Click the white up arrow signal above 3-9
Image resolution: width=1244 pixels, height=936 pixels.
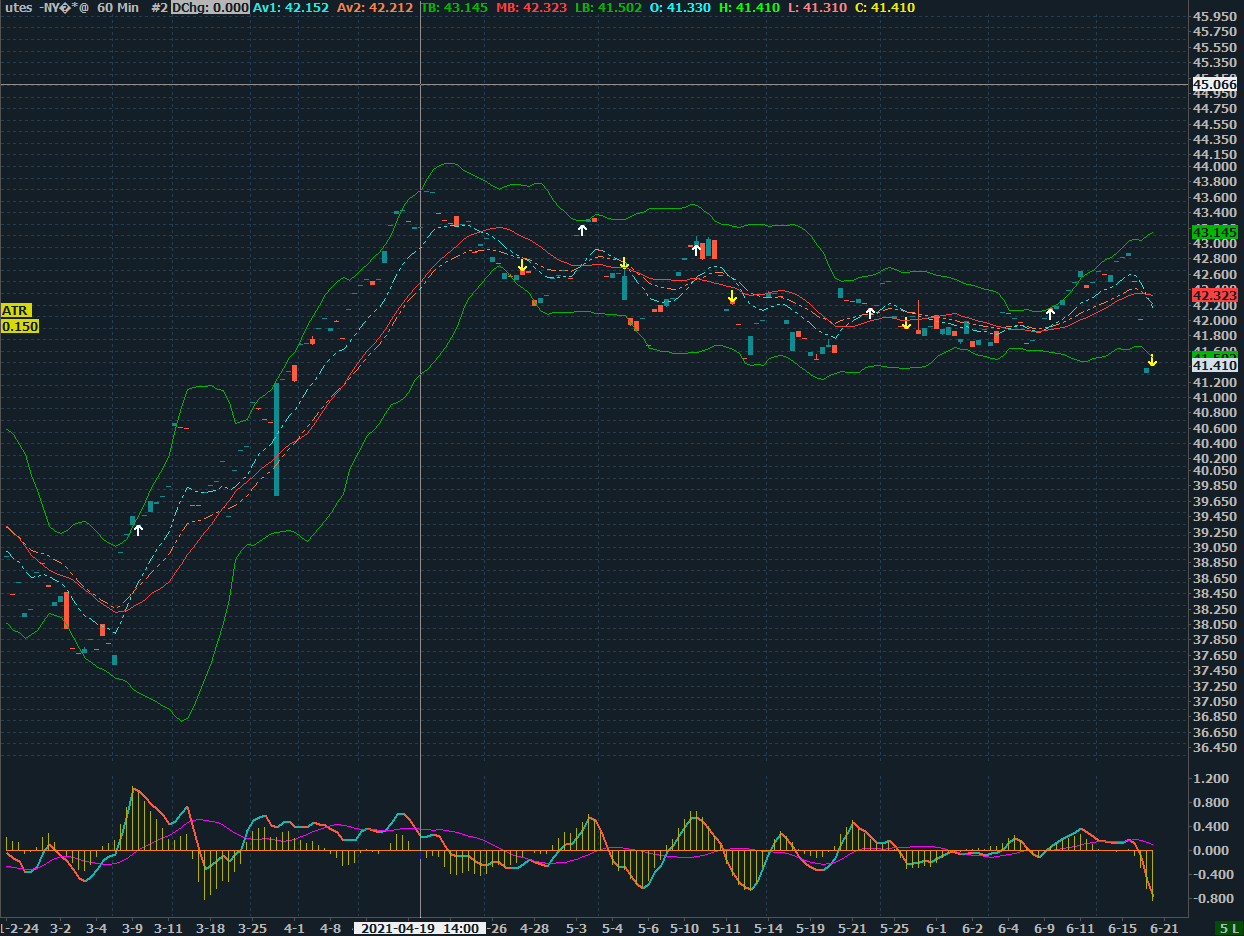click(x=139, y=529)
